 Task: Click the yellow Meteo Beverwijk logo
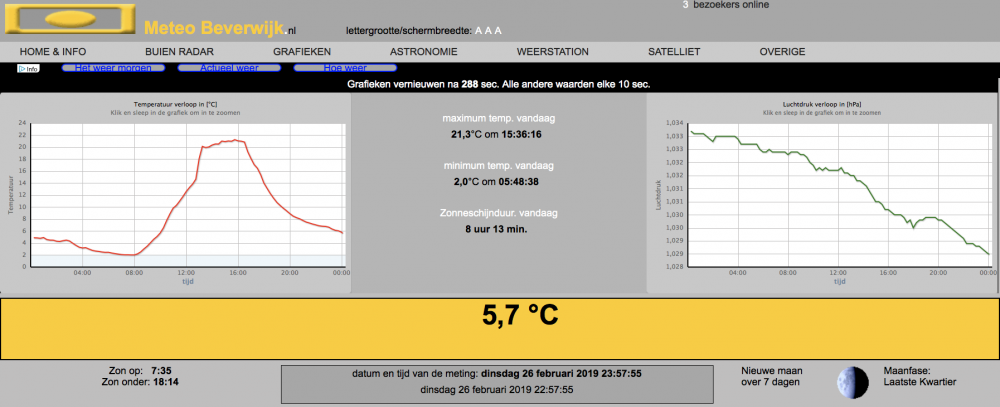pos(70,19)
